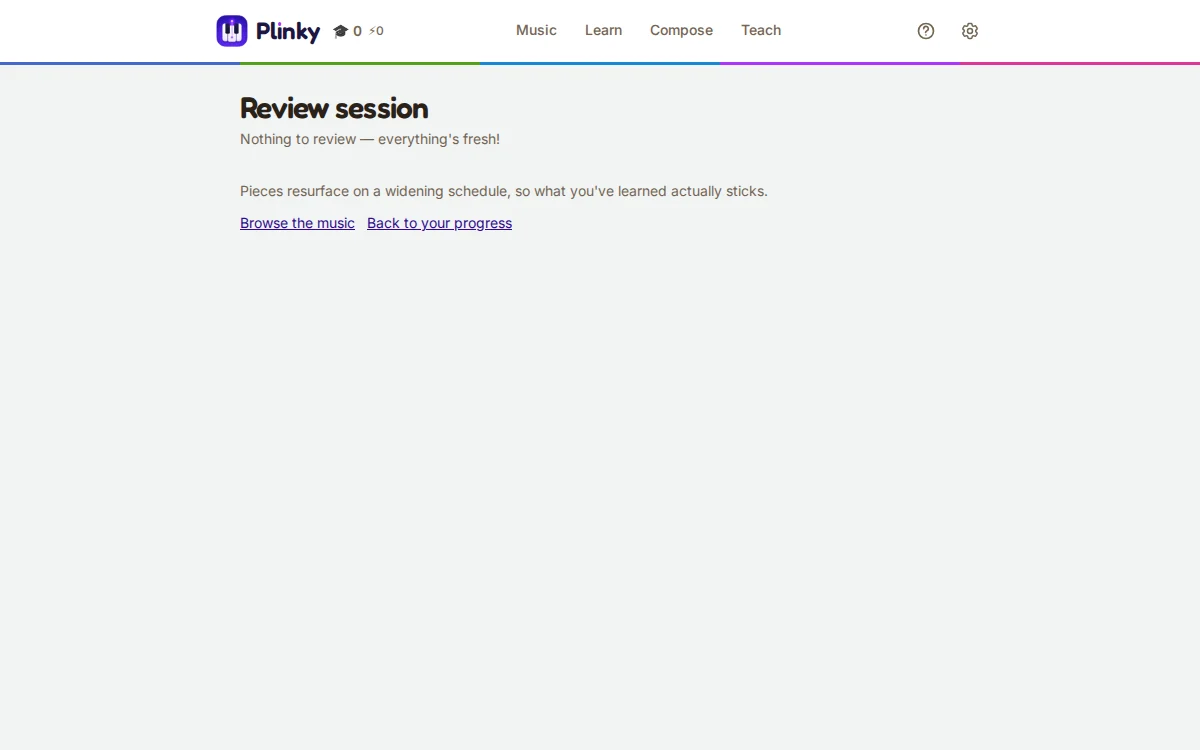Open the settings gear icon
1200x750 pixels.
point(970,31)
